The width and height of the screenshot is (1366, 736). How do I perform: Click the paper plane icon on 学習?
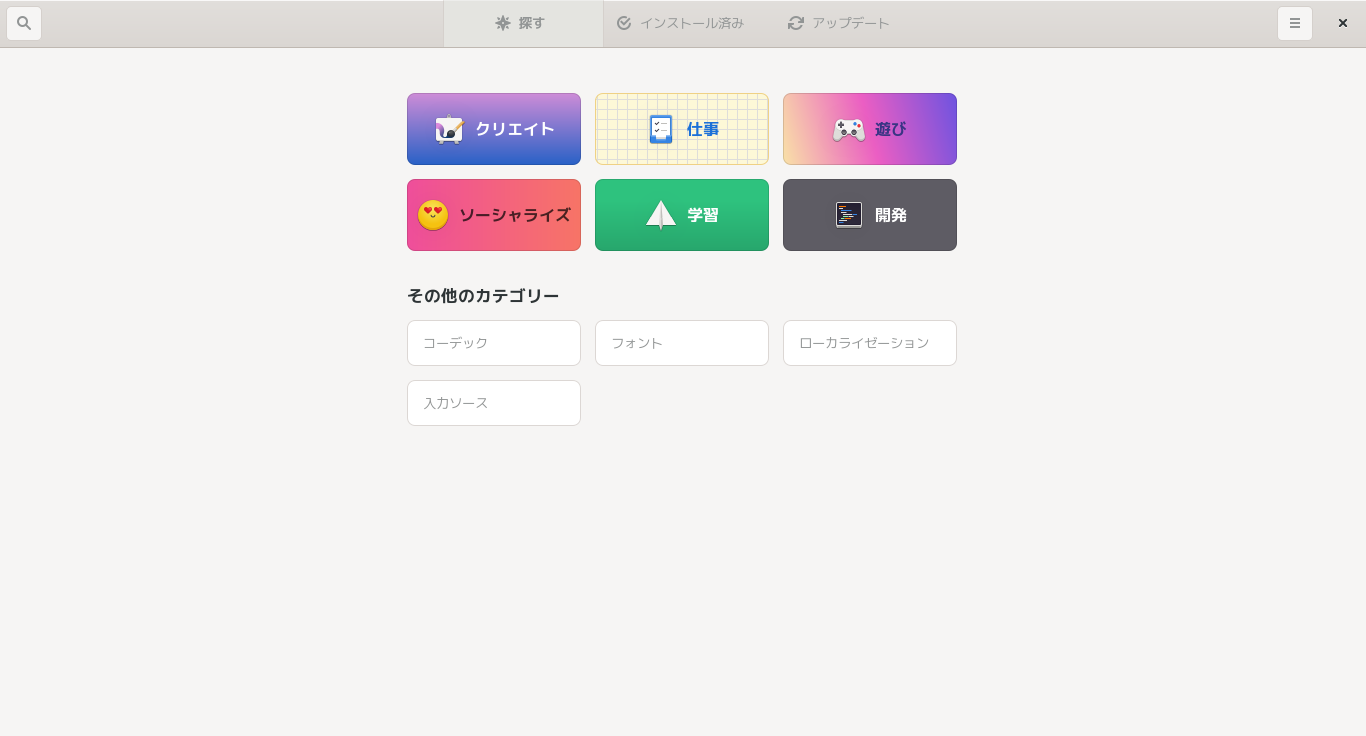[661, 215]
